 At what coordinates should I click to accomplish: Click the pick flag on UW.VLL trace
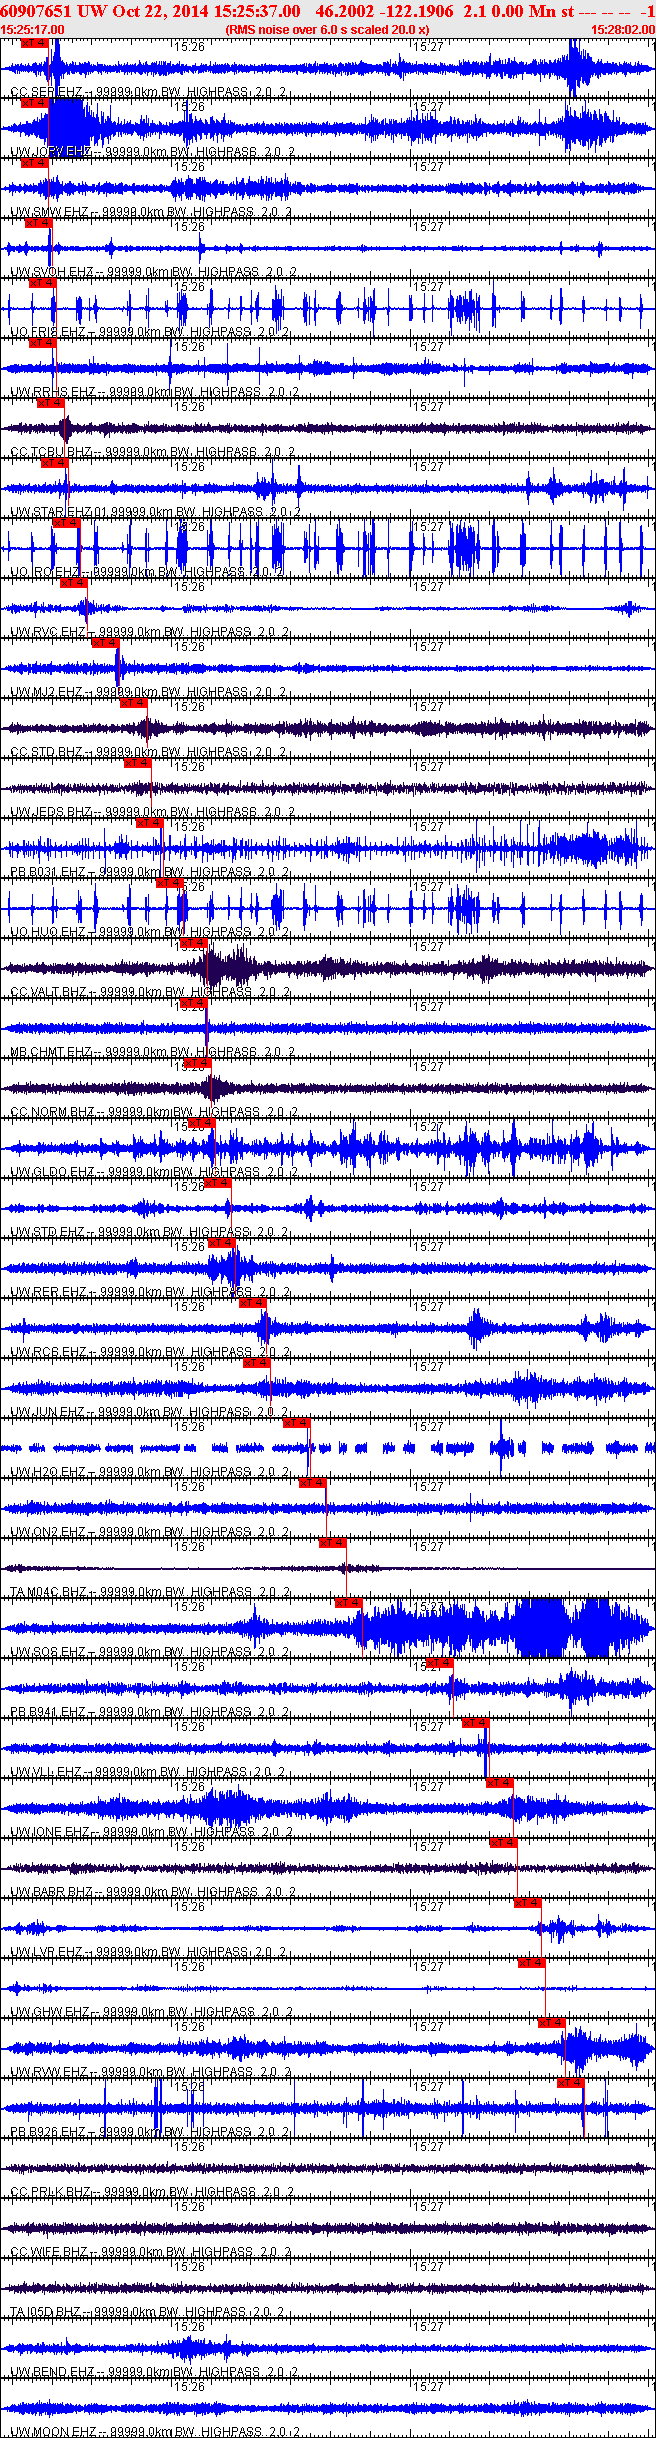pyautogui.click(x=475, y=1723)
